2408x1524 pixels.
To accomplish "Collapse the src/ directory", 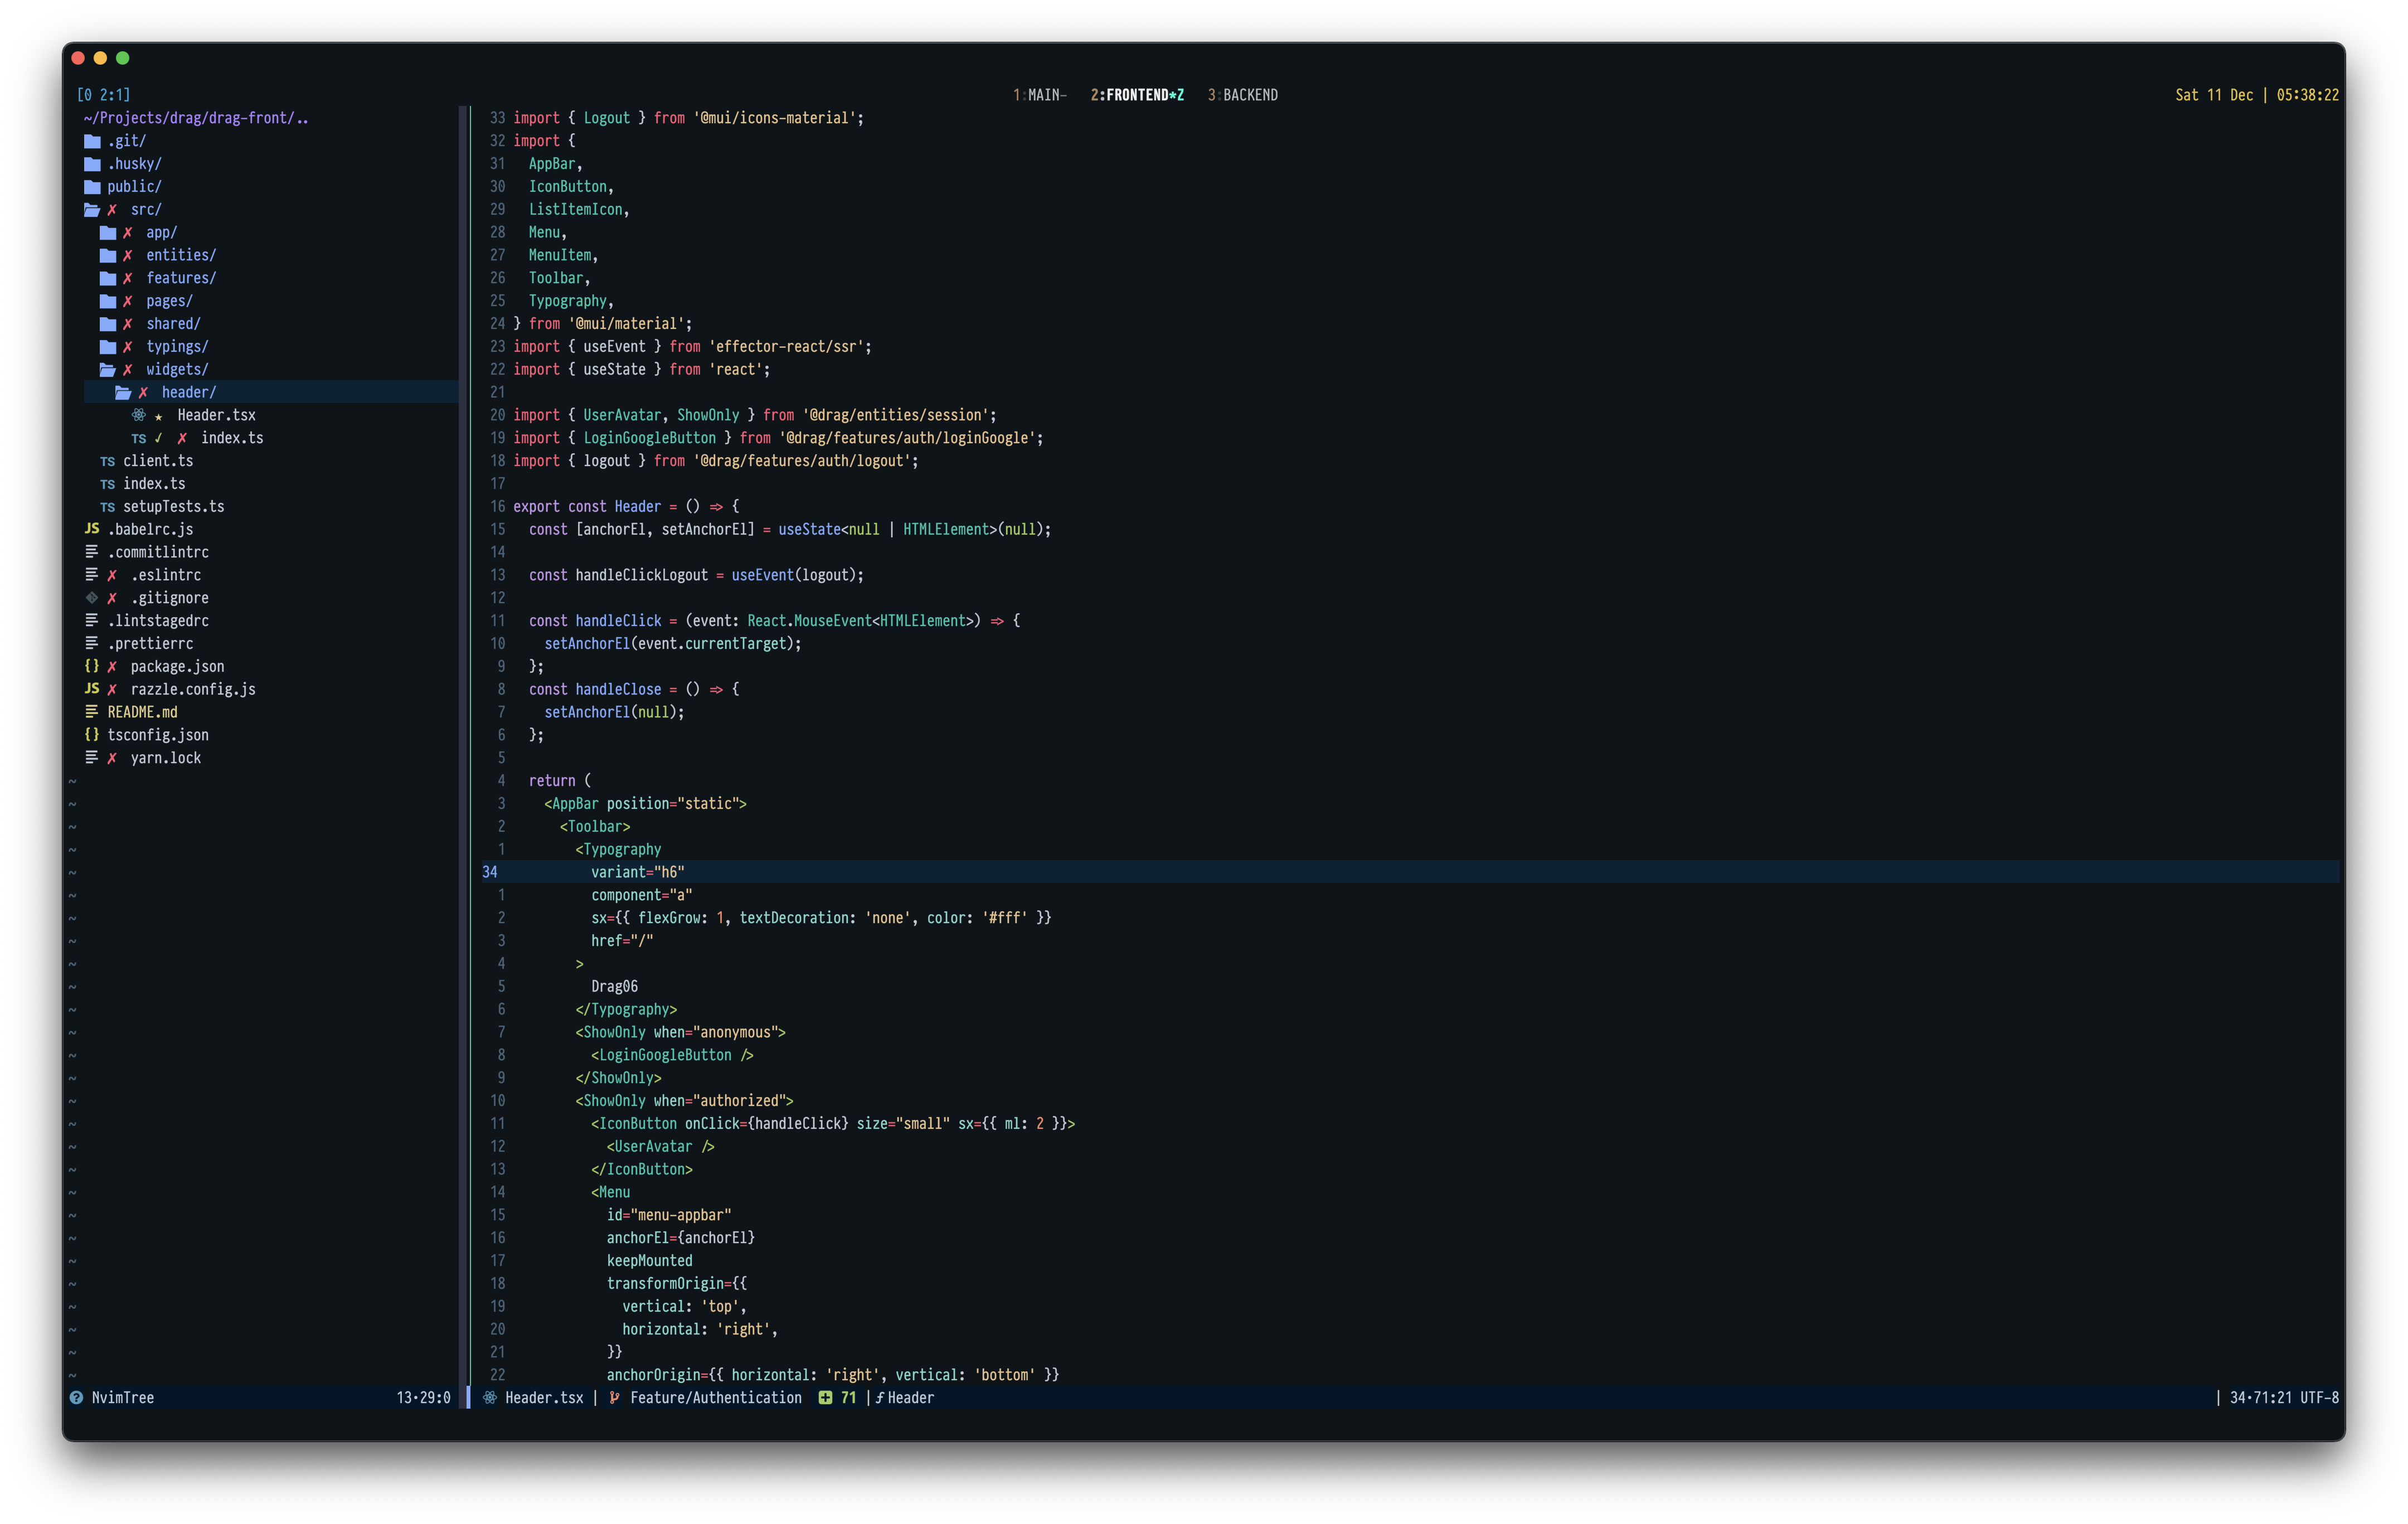I will tap(145, 209).
